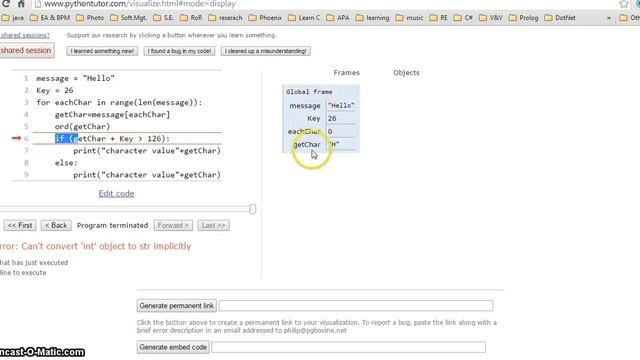Click the Forward > button

tap(173, 225)
